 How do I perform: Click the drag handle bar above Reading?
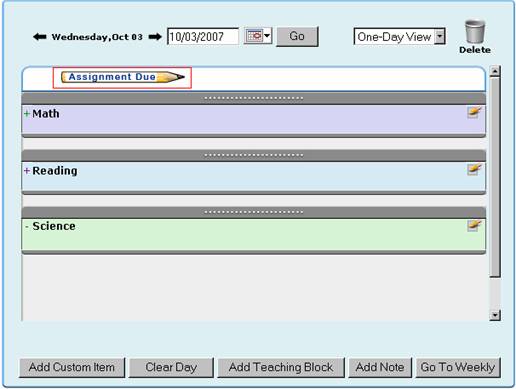click(x=254, y=155)
